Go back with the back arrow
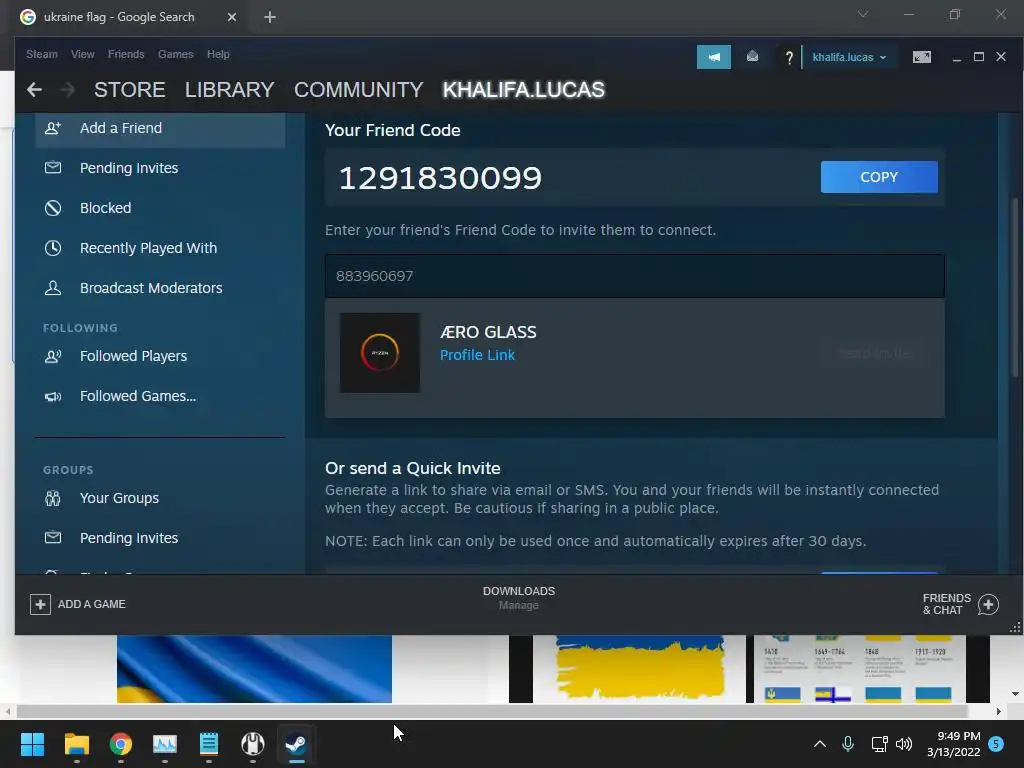The image size is (1024, 768). 34,89
